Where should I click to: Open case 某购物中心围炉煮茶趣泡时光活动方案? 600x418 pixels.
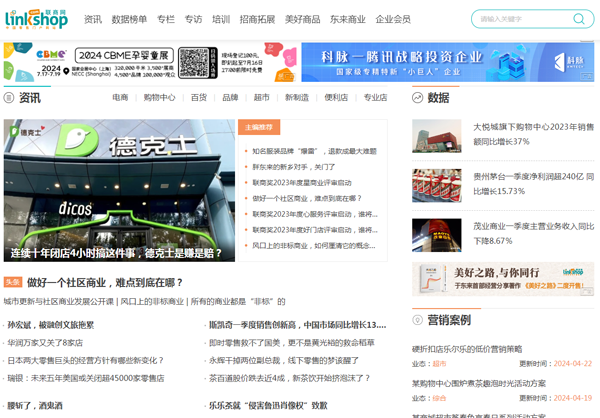(x=479, y=384)
